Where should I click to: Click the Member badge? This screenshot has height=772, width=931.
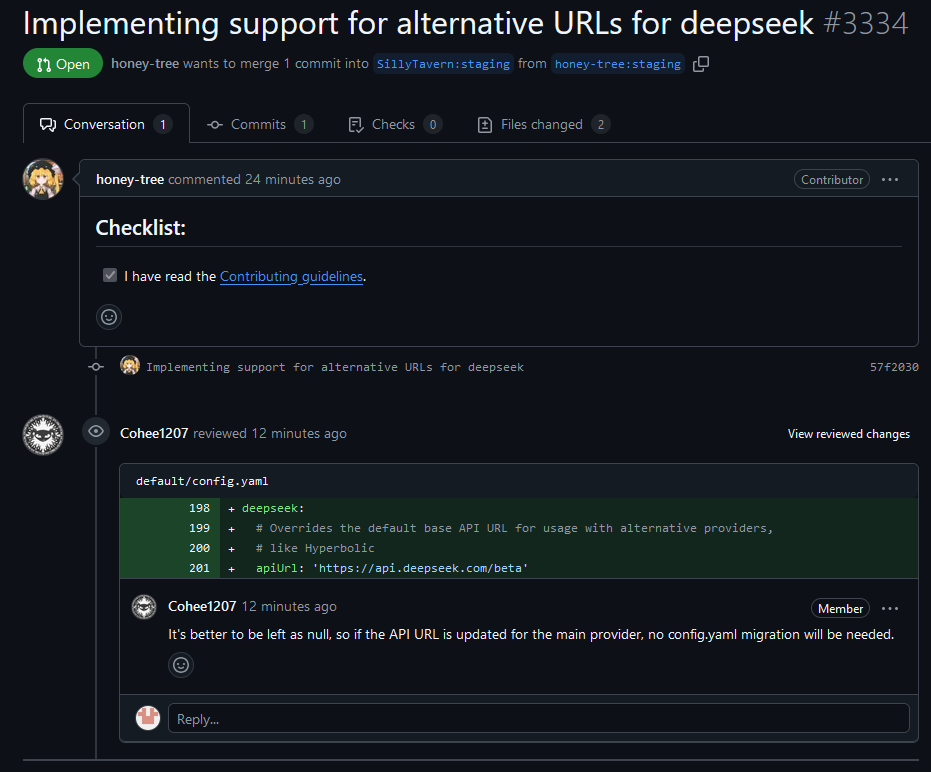(840, 608)
